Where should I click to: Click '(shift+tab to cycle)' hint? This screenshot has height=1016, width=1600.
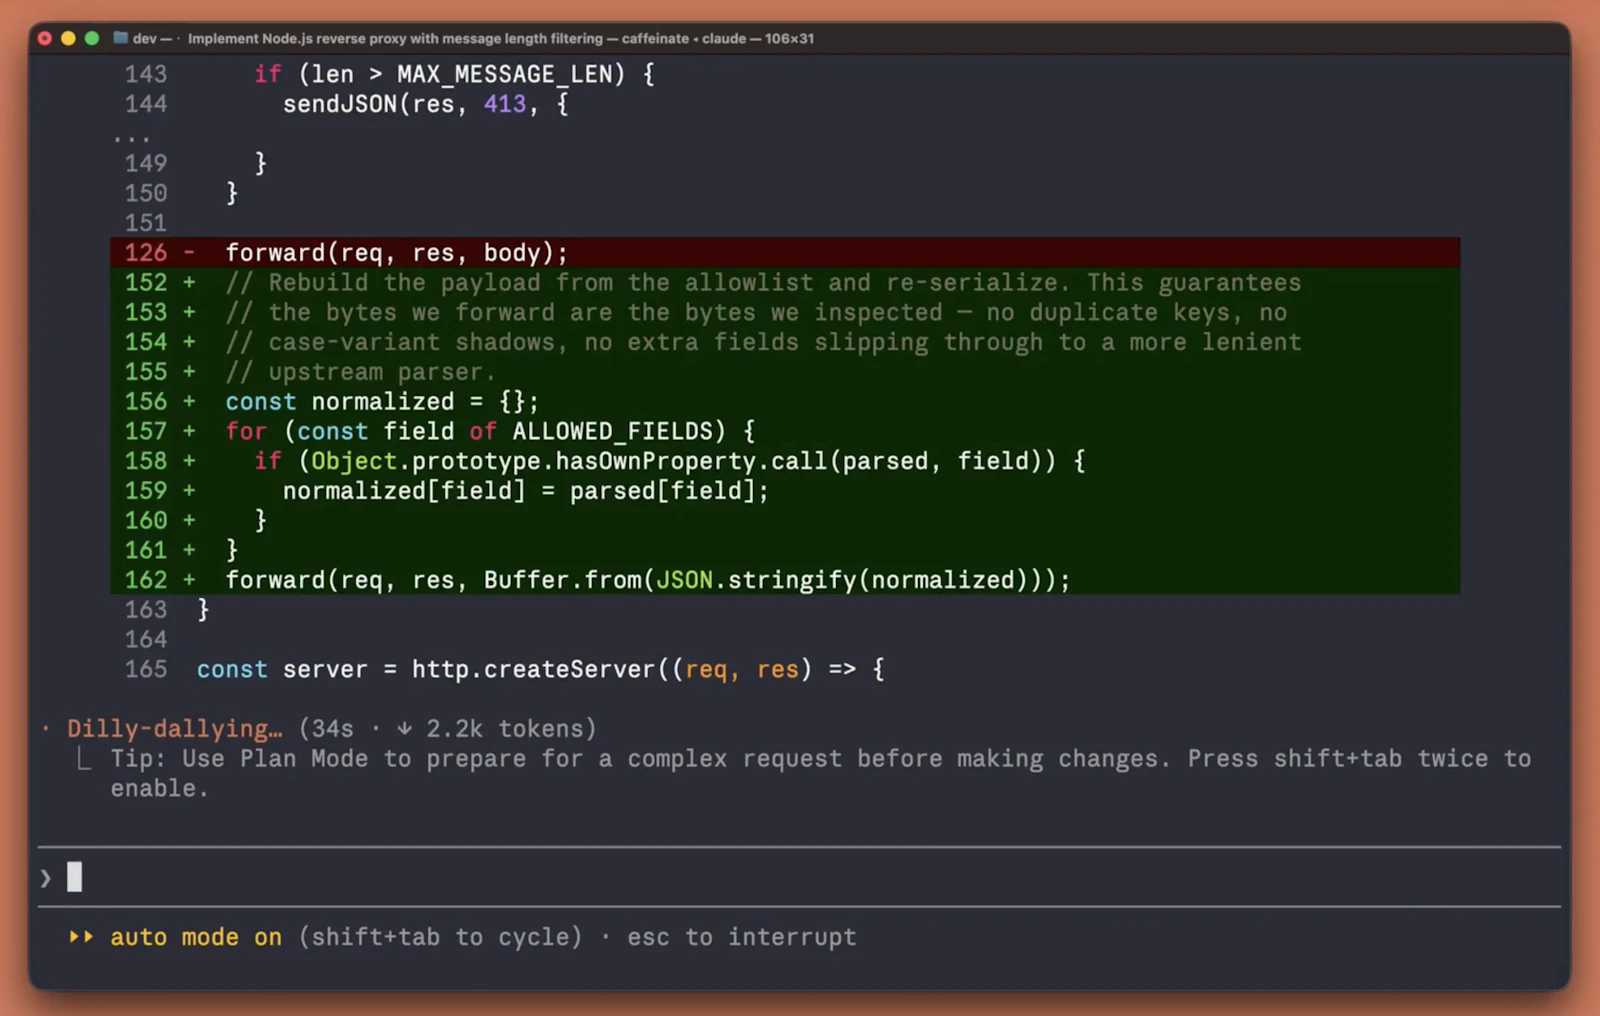[x=440, y=937]
